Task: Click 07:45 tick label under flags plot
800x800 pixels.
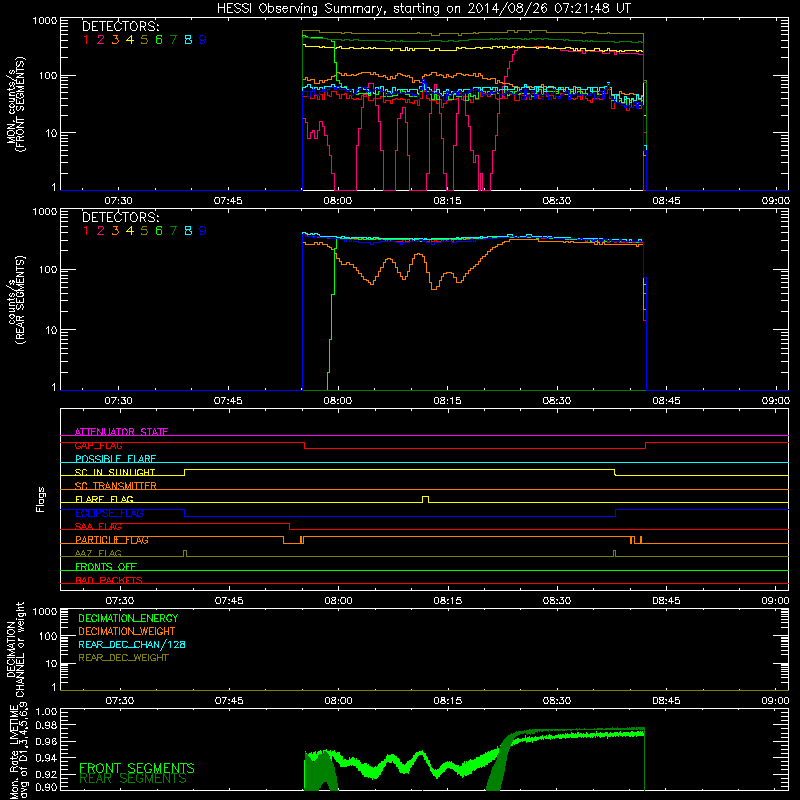Action: coord(229,601)
